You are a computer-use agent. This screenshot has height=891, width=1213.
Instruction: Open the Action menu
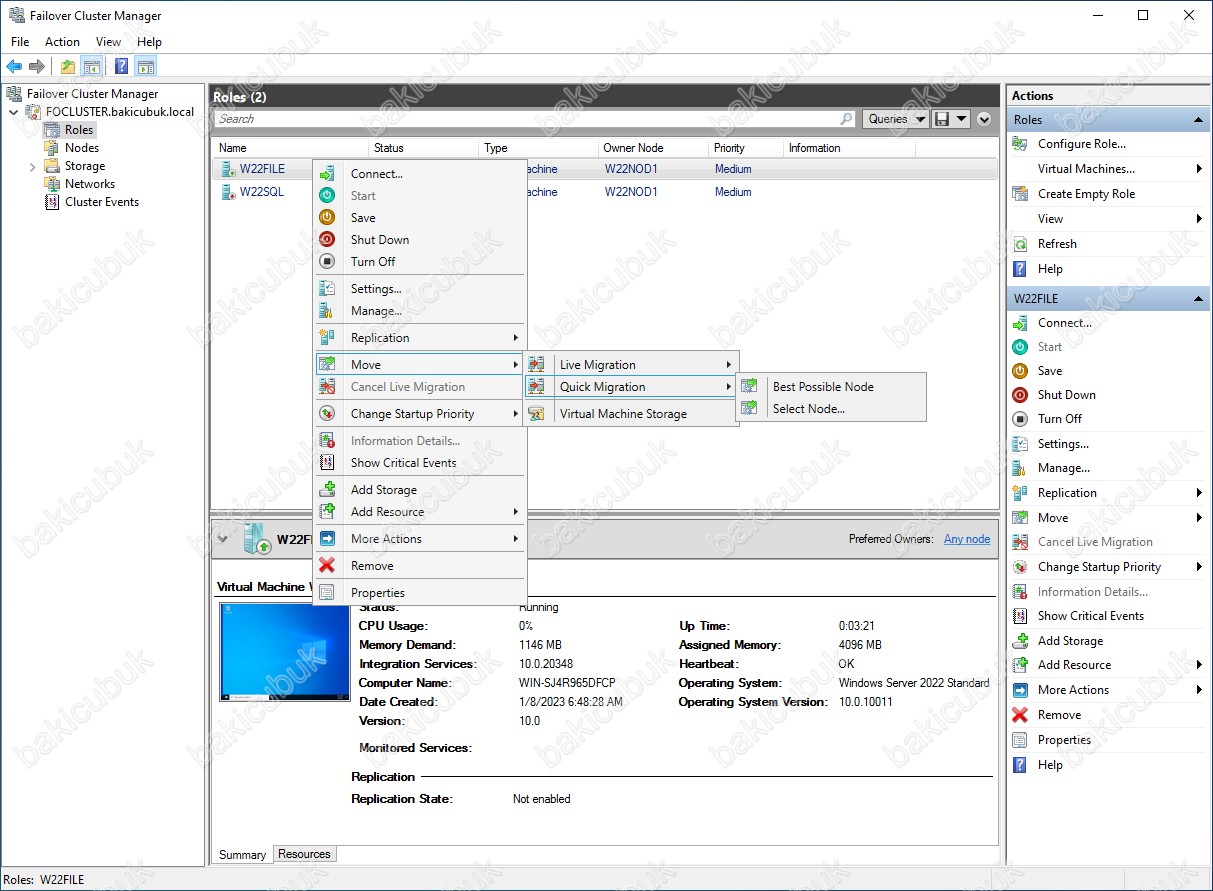click(x=62, y=42)
